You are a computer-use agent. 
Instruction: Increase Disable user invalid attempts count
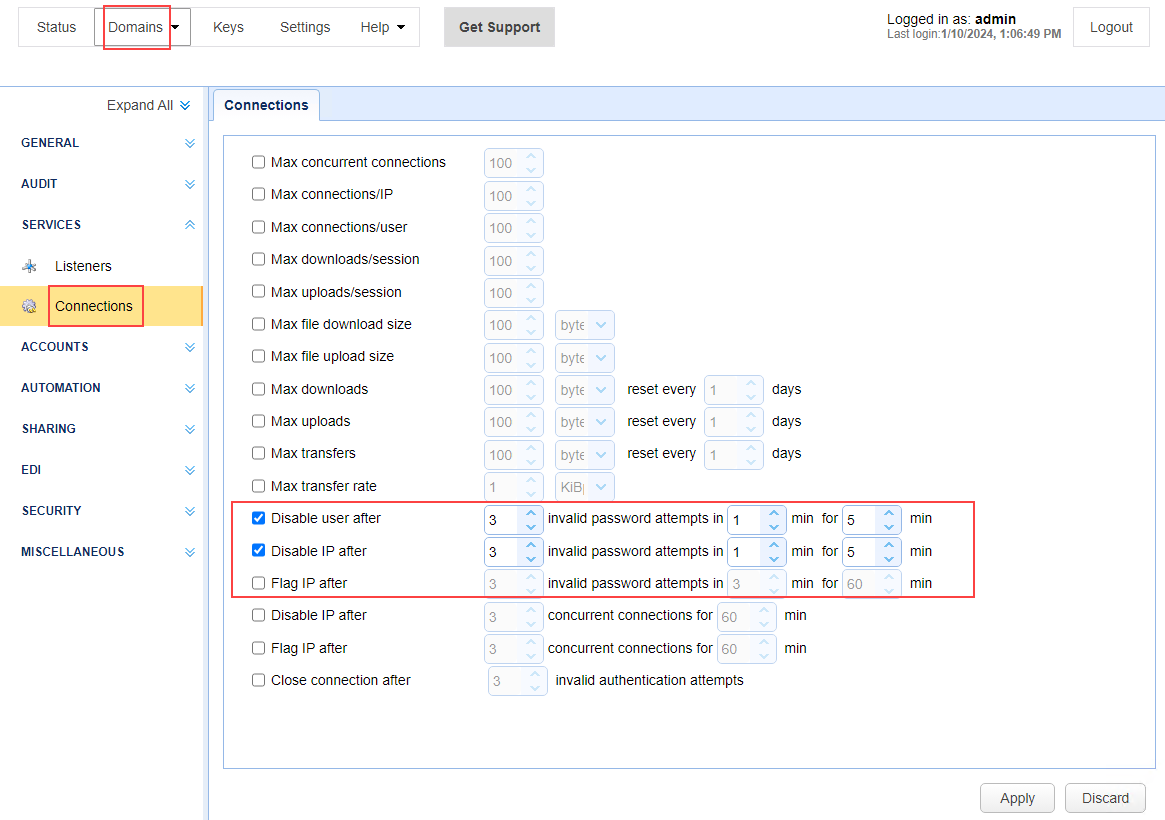click(530, 513)
